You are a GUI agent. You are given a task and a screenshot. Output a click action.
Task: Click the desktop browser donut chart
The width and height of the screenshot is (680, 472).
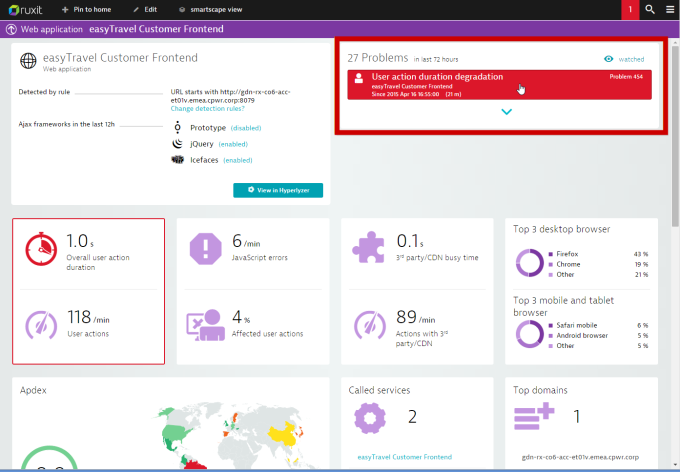tap(530, 263)
